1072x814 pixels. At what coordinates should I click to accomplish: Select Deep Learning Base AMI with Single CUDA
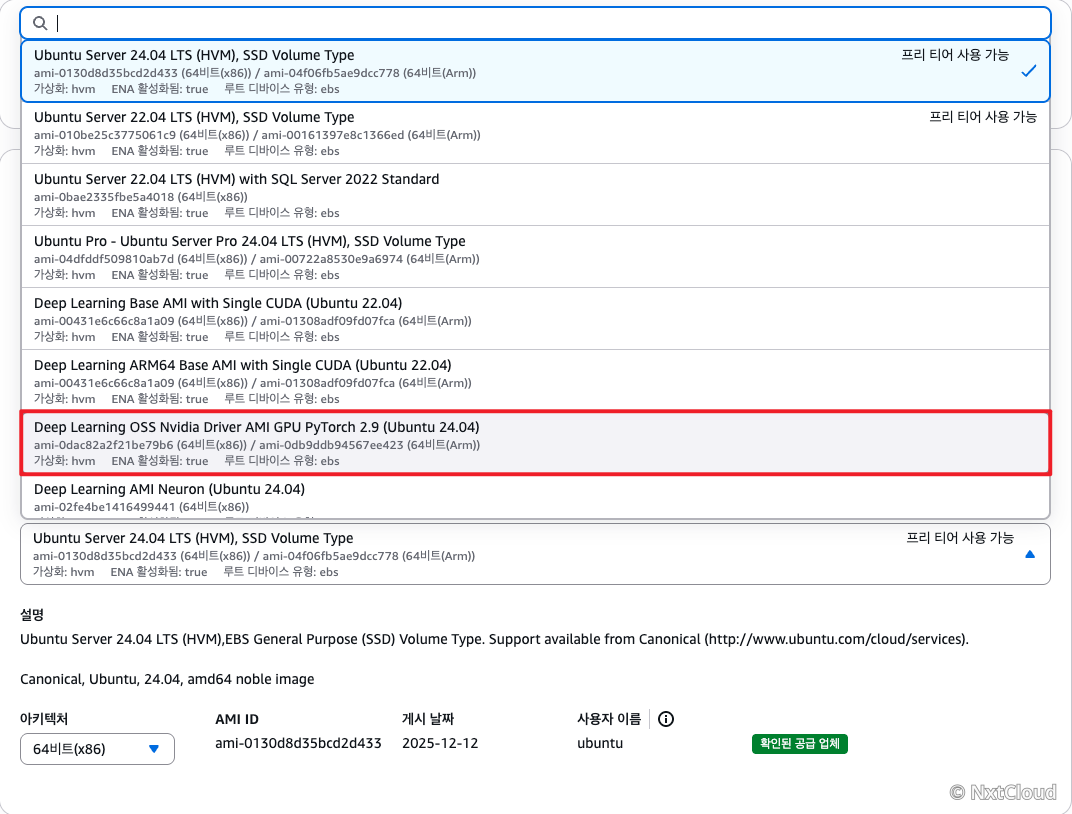click(535, 319)
